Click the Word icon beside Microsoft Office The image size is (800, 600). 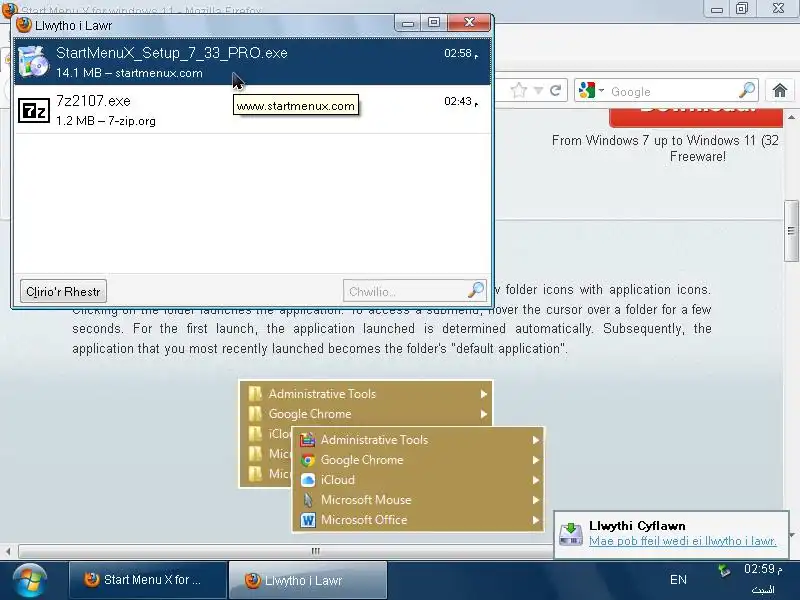pyautogui.click(x=308, y=520)
